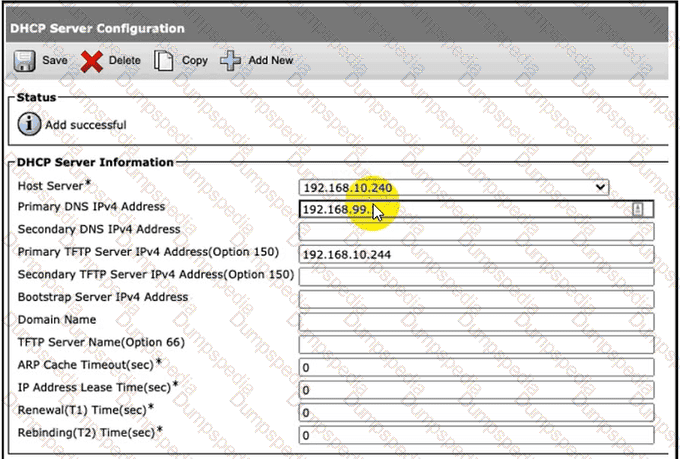Select the Rebinding(T2) Time field
The image size is (680, 459).
[476, 435]
